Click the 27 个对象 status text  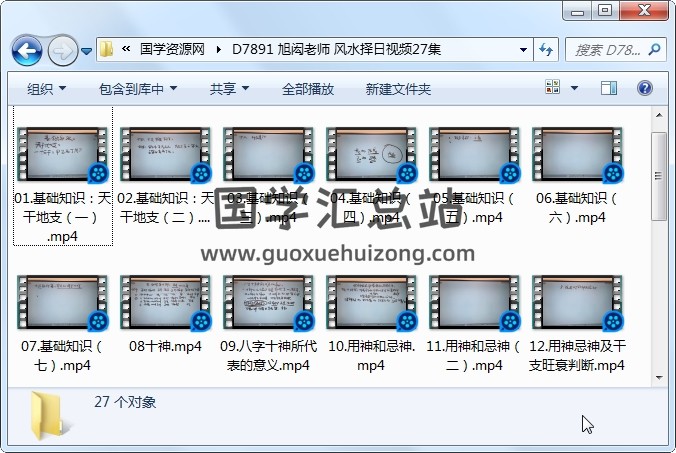125,402
